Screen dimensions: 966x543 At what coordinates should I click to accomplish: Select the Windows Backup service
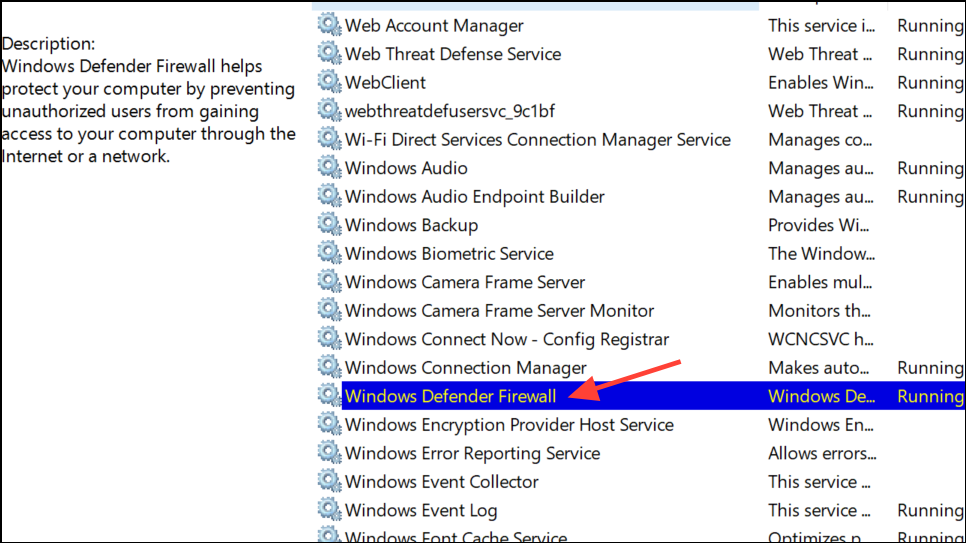[412, 225]
